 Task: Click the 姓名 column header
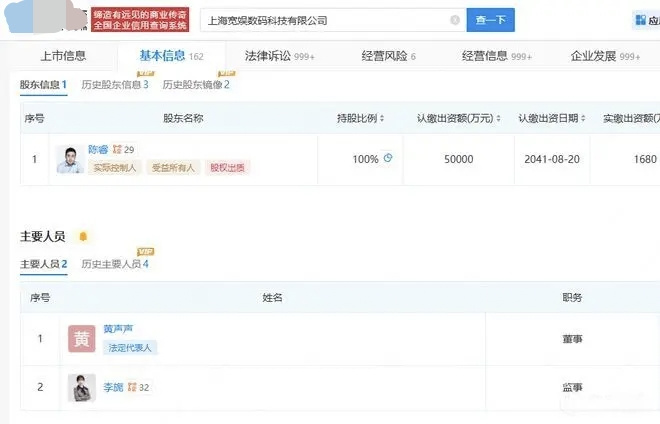(x=272, y=298)
